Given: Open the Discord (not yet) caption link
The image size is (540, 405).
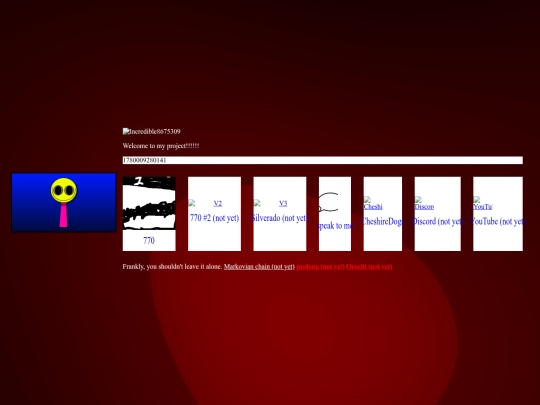Looking at the screenshot, I should click(438, 221).
